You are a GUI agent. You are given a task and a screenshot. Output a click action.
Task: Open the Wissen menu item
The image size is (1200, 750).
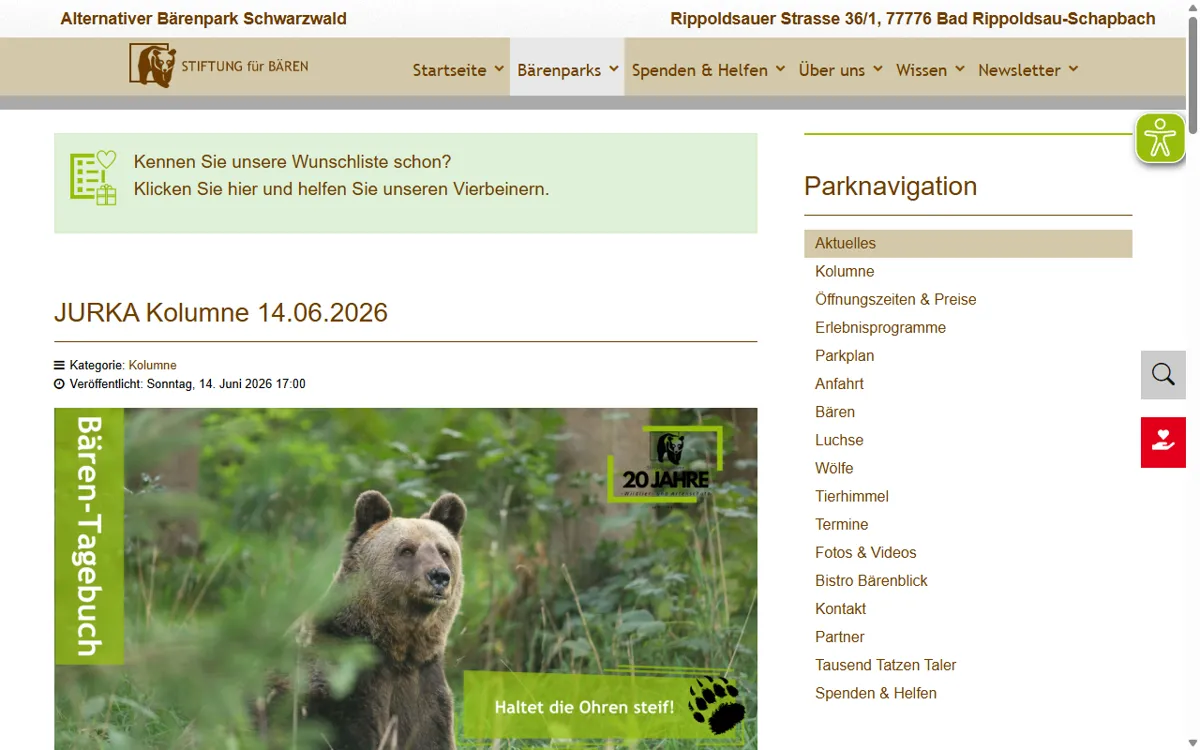point(921,70)
